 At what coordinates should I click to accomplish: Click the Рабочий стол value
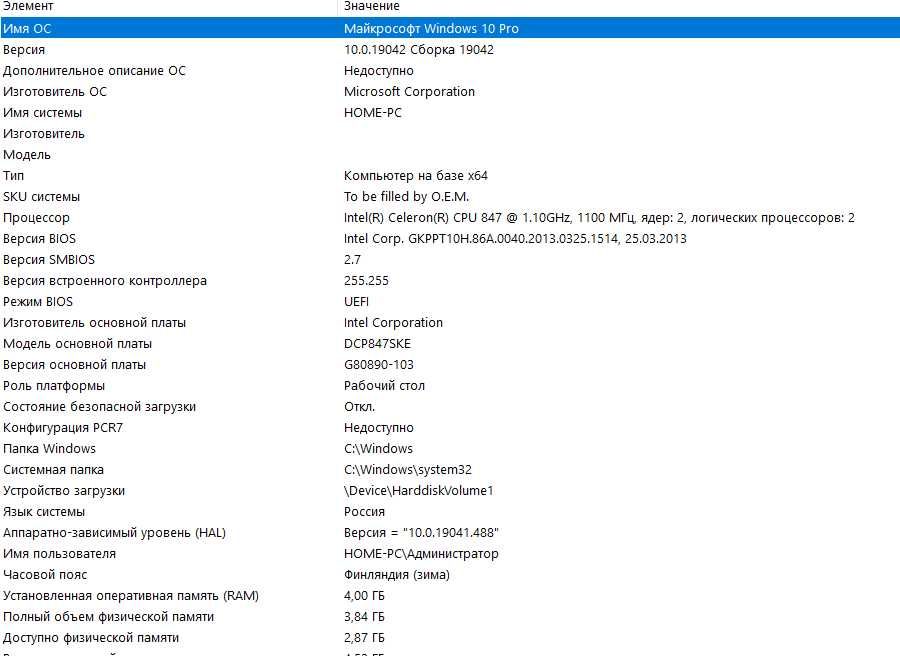point(384,386)
